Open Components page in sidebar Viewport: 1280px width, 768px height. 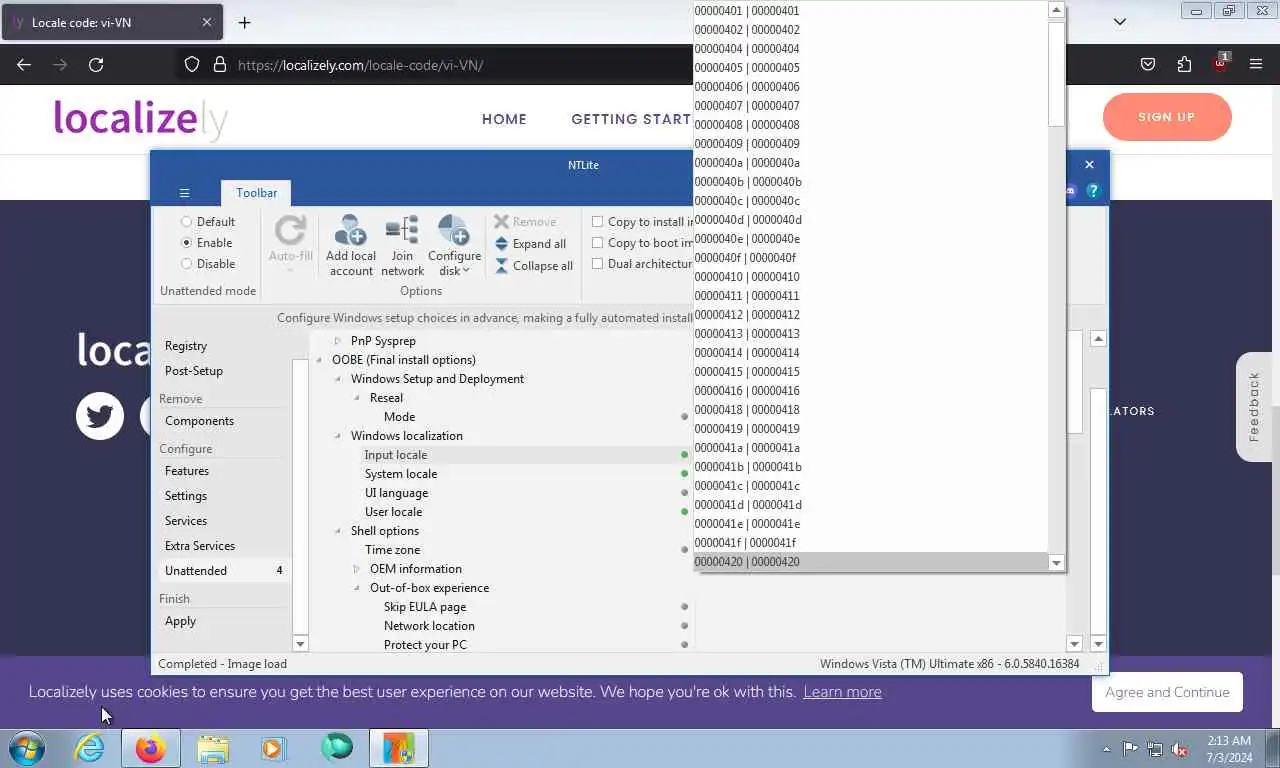pyautogui.click(x=199, y=421)
